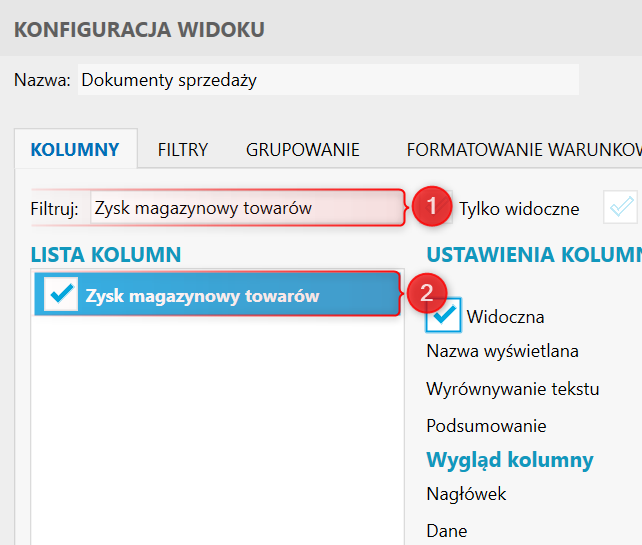Viewport: 642px width, 545px height.
Task: Open the FILTRY tab
Action: coord(183,149)
